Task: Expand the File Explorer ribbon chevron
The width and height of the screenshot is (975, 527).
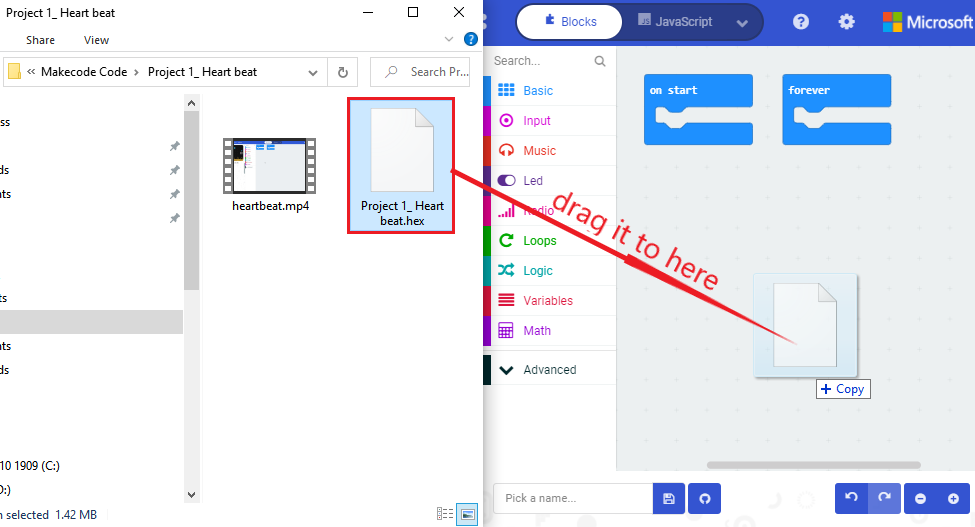Action: click(449, 39)
